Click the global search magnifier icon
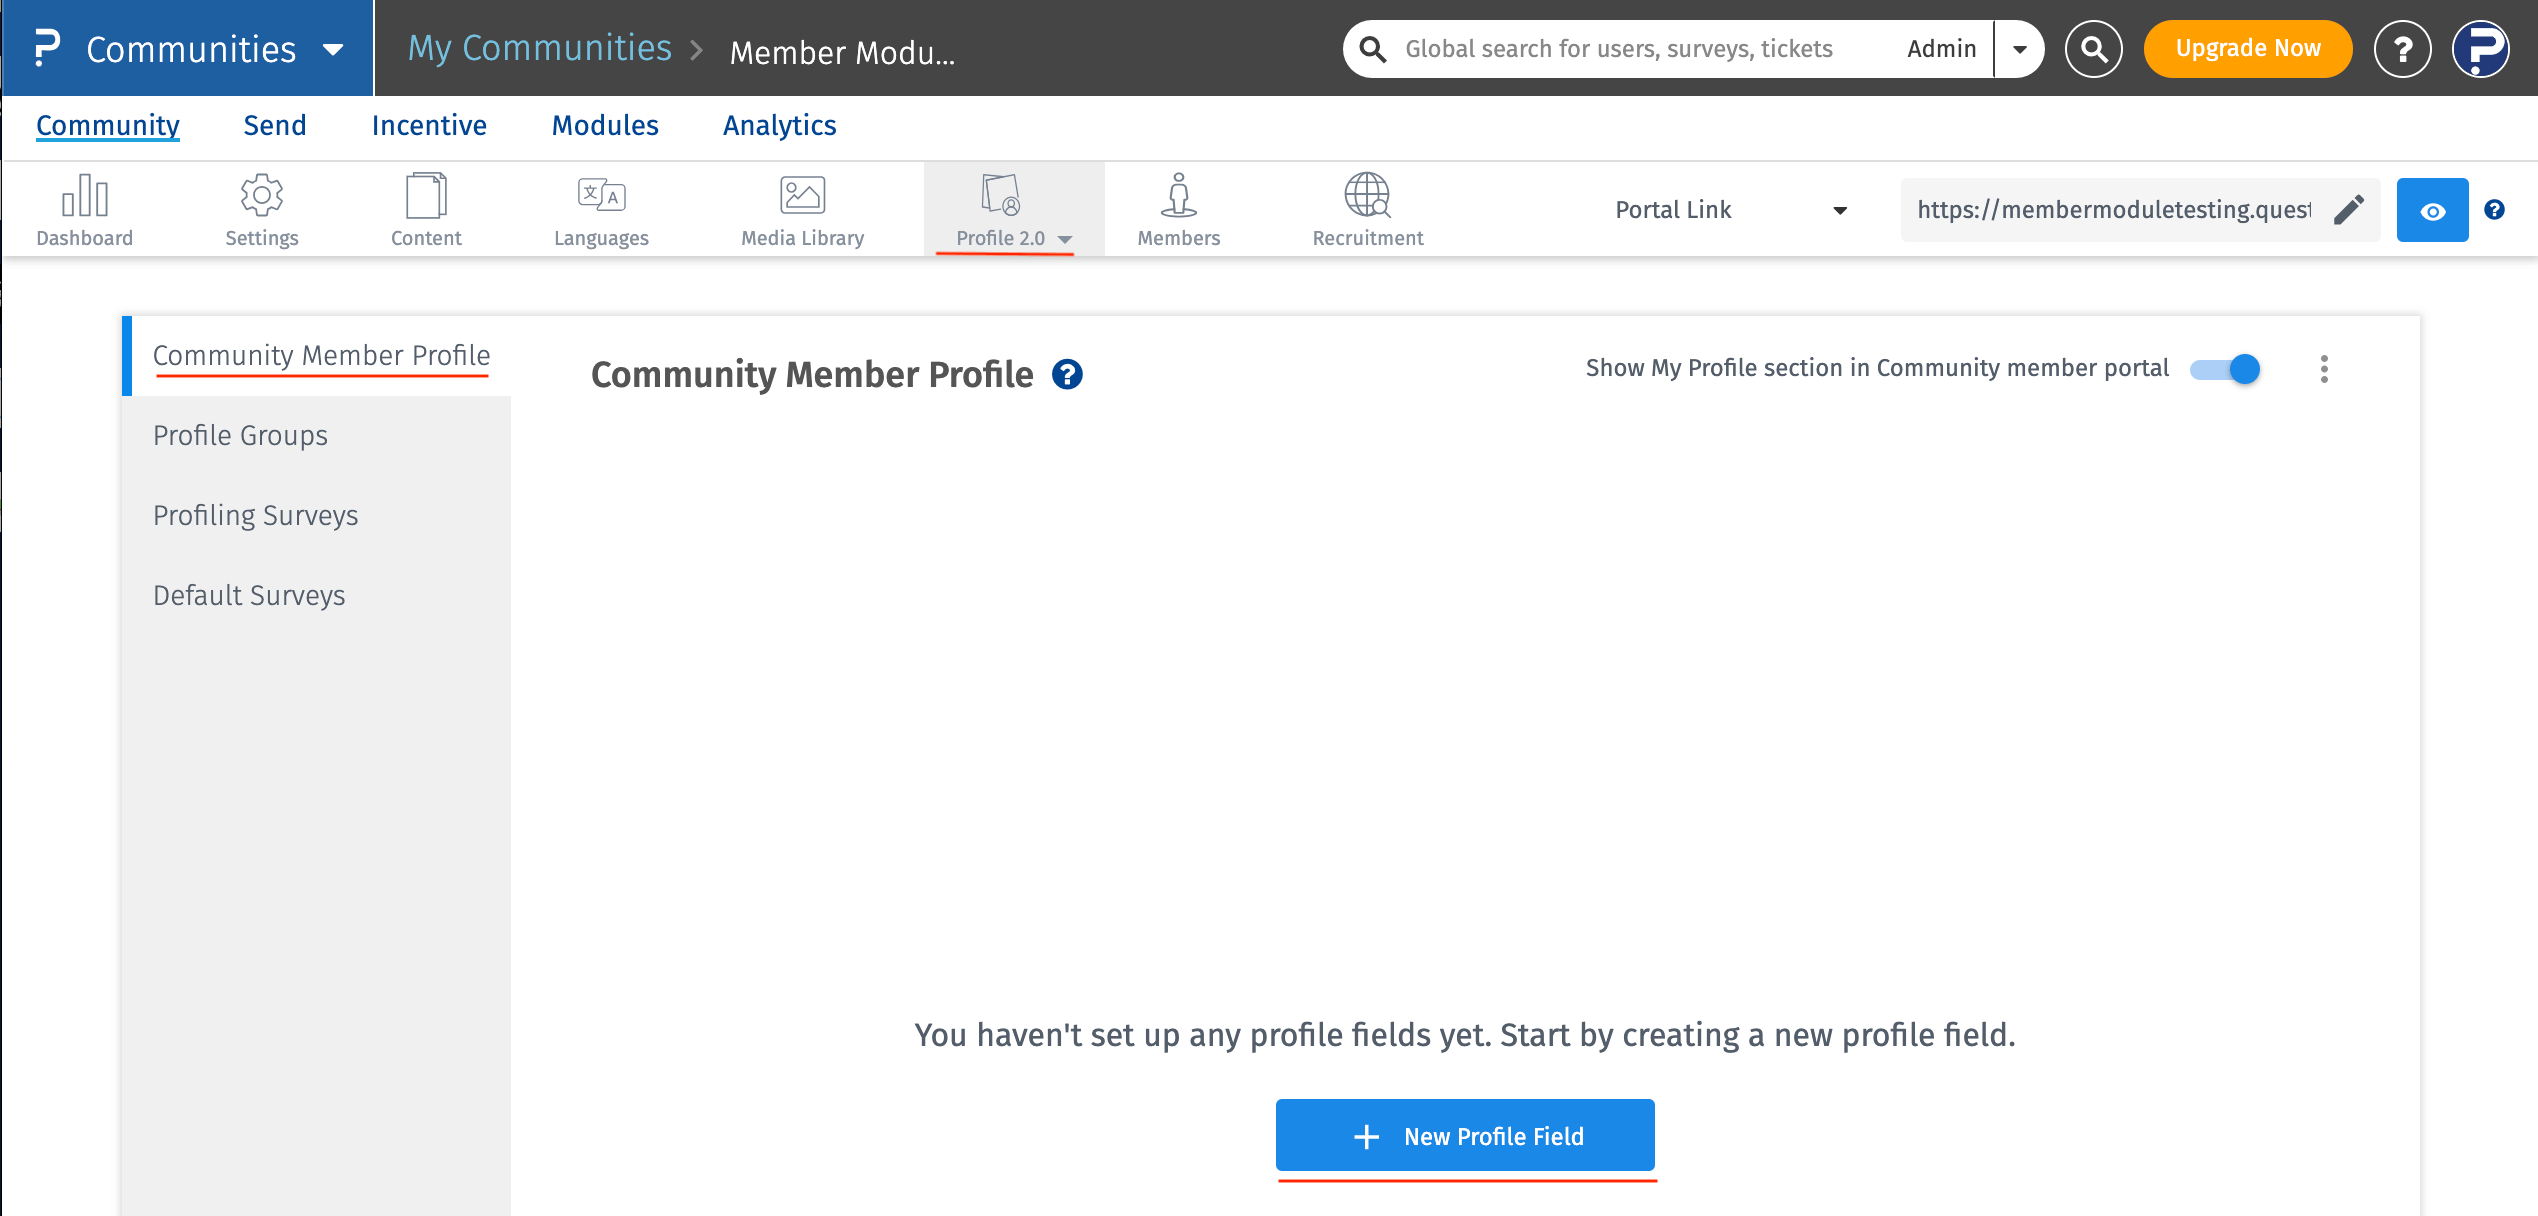 tap(2095, 48)
